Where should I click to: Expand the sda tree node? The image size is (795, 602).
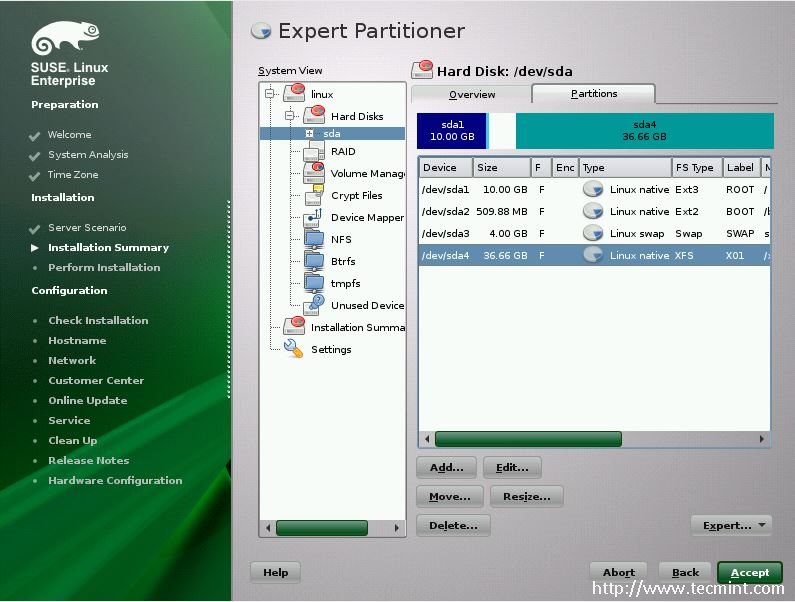point(309,133)
